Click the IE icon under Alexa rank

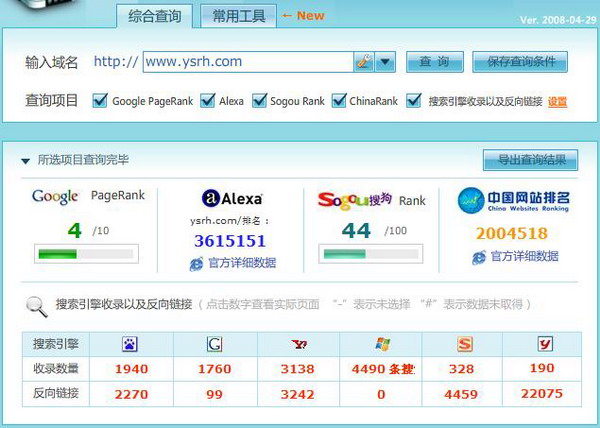point(197,264)
